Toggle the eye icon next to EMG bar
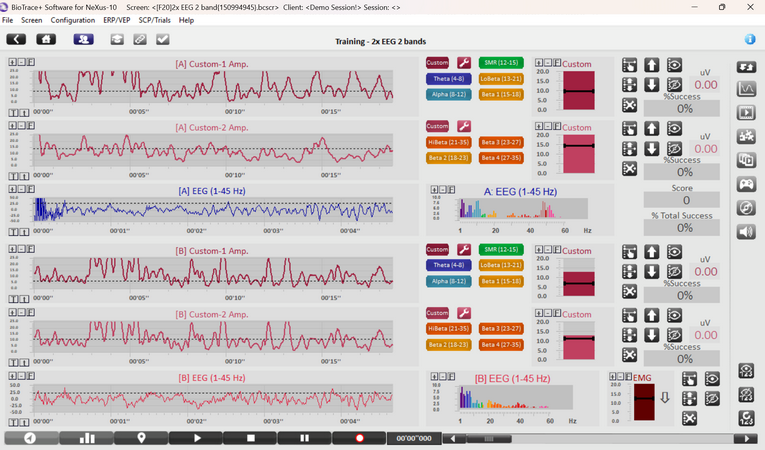 (712, 379)
